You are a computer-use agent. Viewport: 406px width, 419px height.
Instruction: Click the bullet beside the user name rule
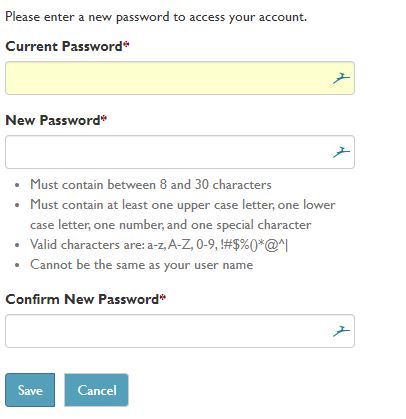[17, 265]
